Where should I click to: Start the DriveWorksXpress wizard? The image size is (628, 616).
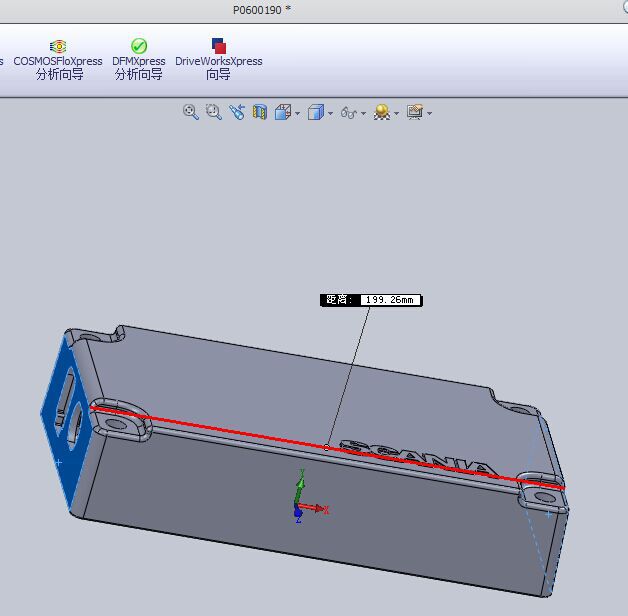click(218, 59)
